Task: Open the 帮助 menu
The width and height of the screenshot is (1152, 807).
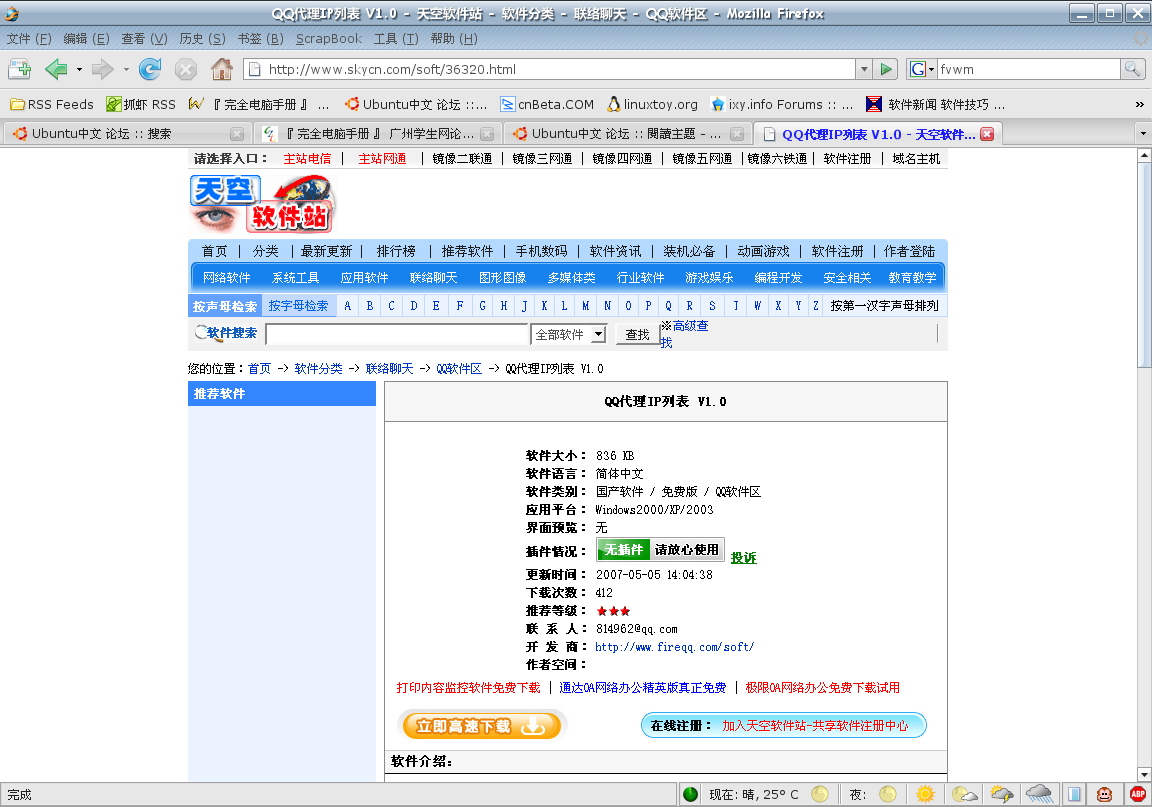Action: 454,39
